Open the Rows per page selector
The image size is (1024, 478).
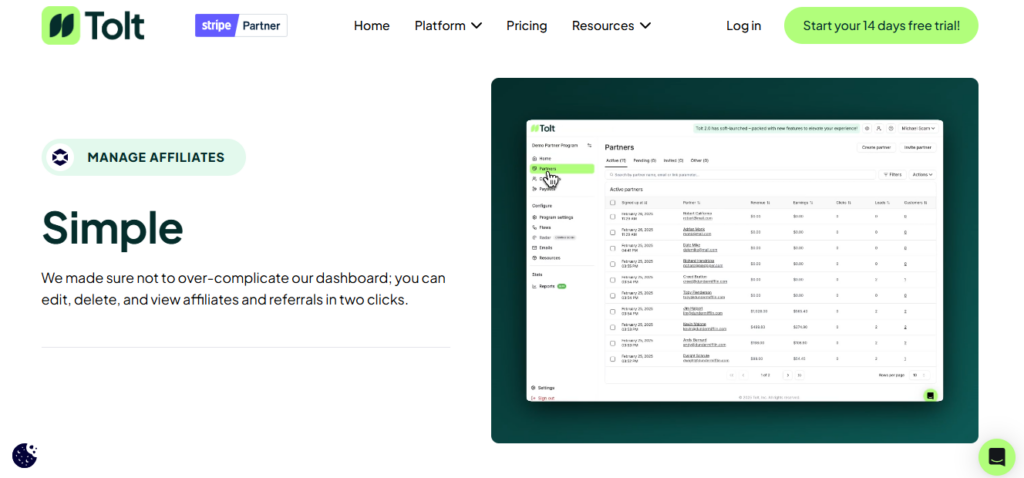[920, 375]
